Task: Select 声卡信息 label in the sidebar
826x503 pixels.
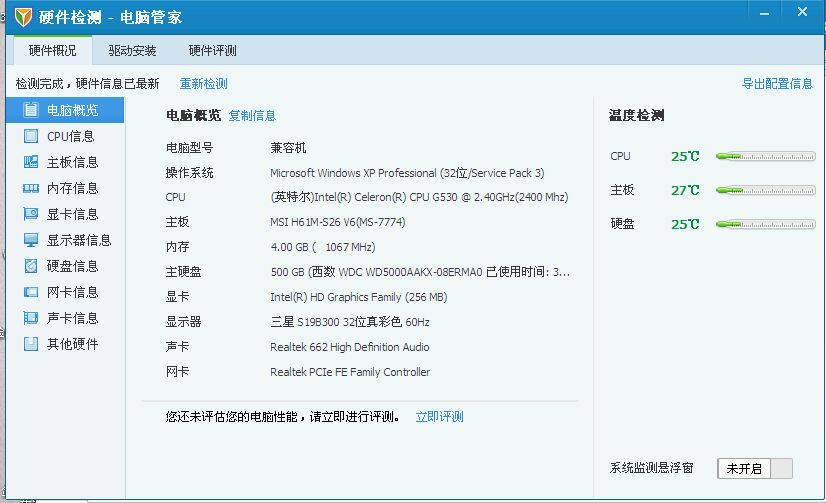Action: [x=73, y=318]
